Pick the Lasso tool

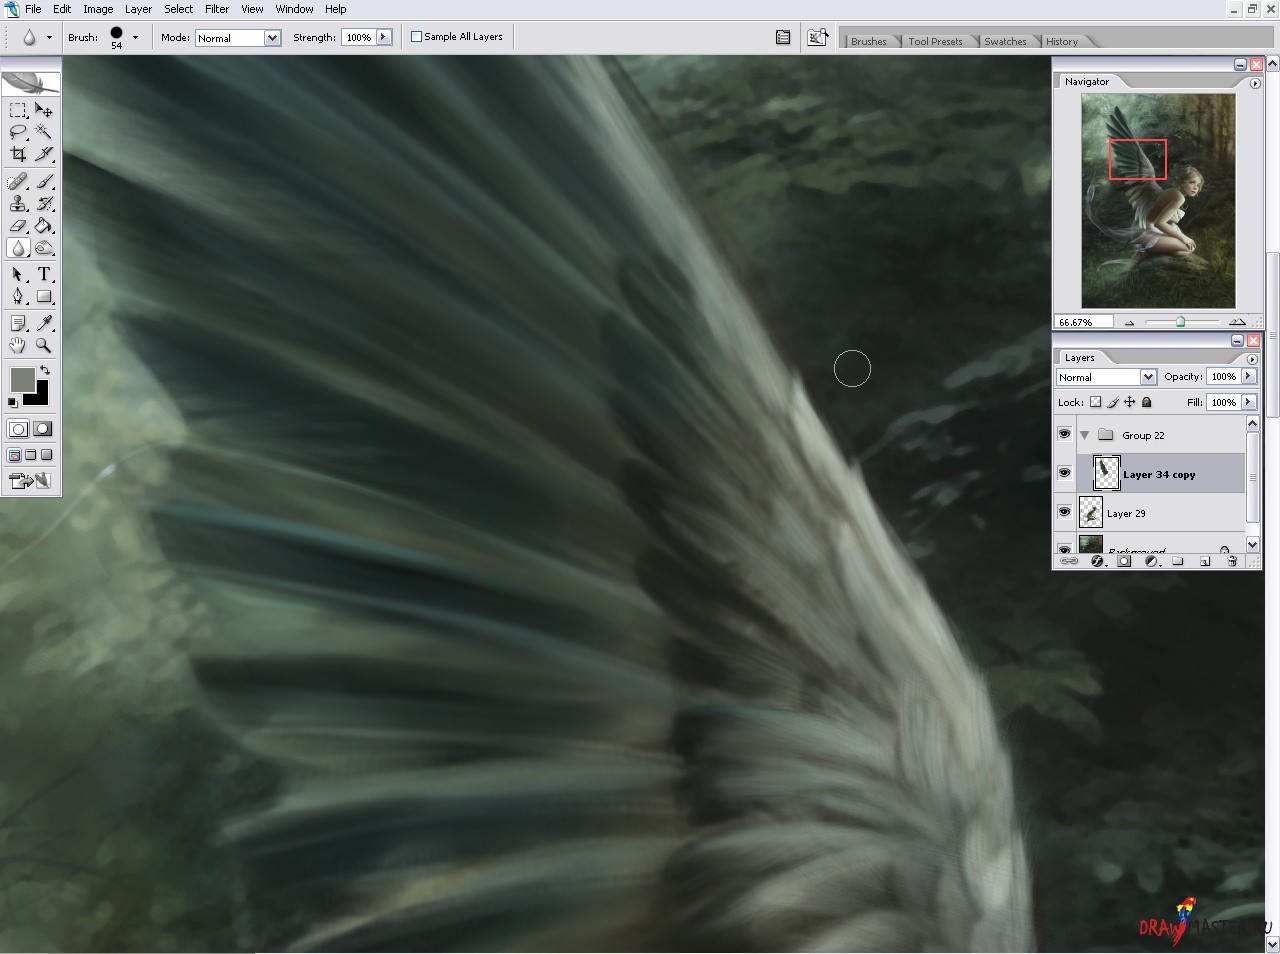(x=18, y=132)
